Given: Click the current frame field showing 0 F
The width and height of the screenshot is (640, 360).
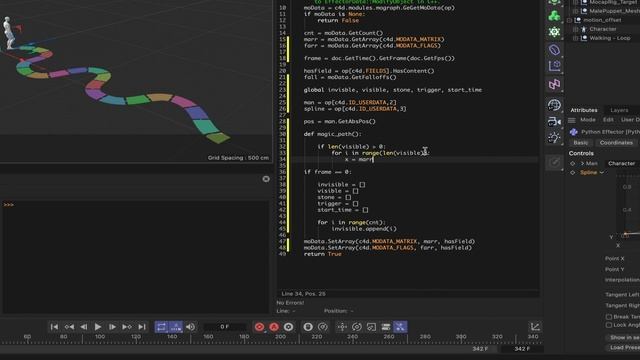Looking at the screenshot, I should click(x=225, y=327).
